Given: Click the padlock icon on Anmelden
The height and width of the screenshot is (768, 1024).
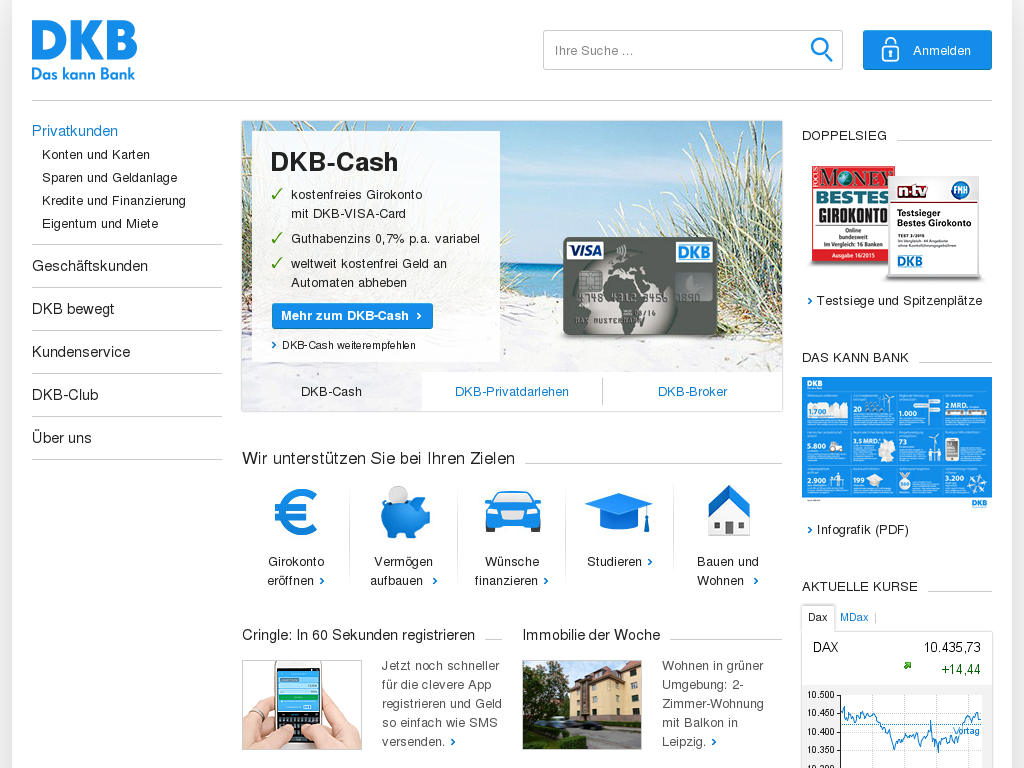Looking at the screenshot, I should (x=890, y=50).
